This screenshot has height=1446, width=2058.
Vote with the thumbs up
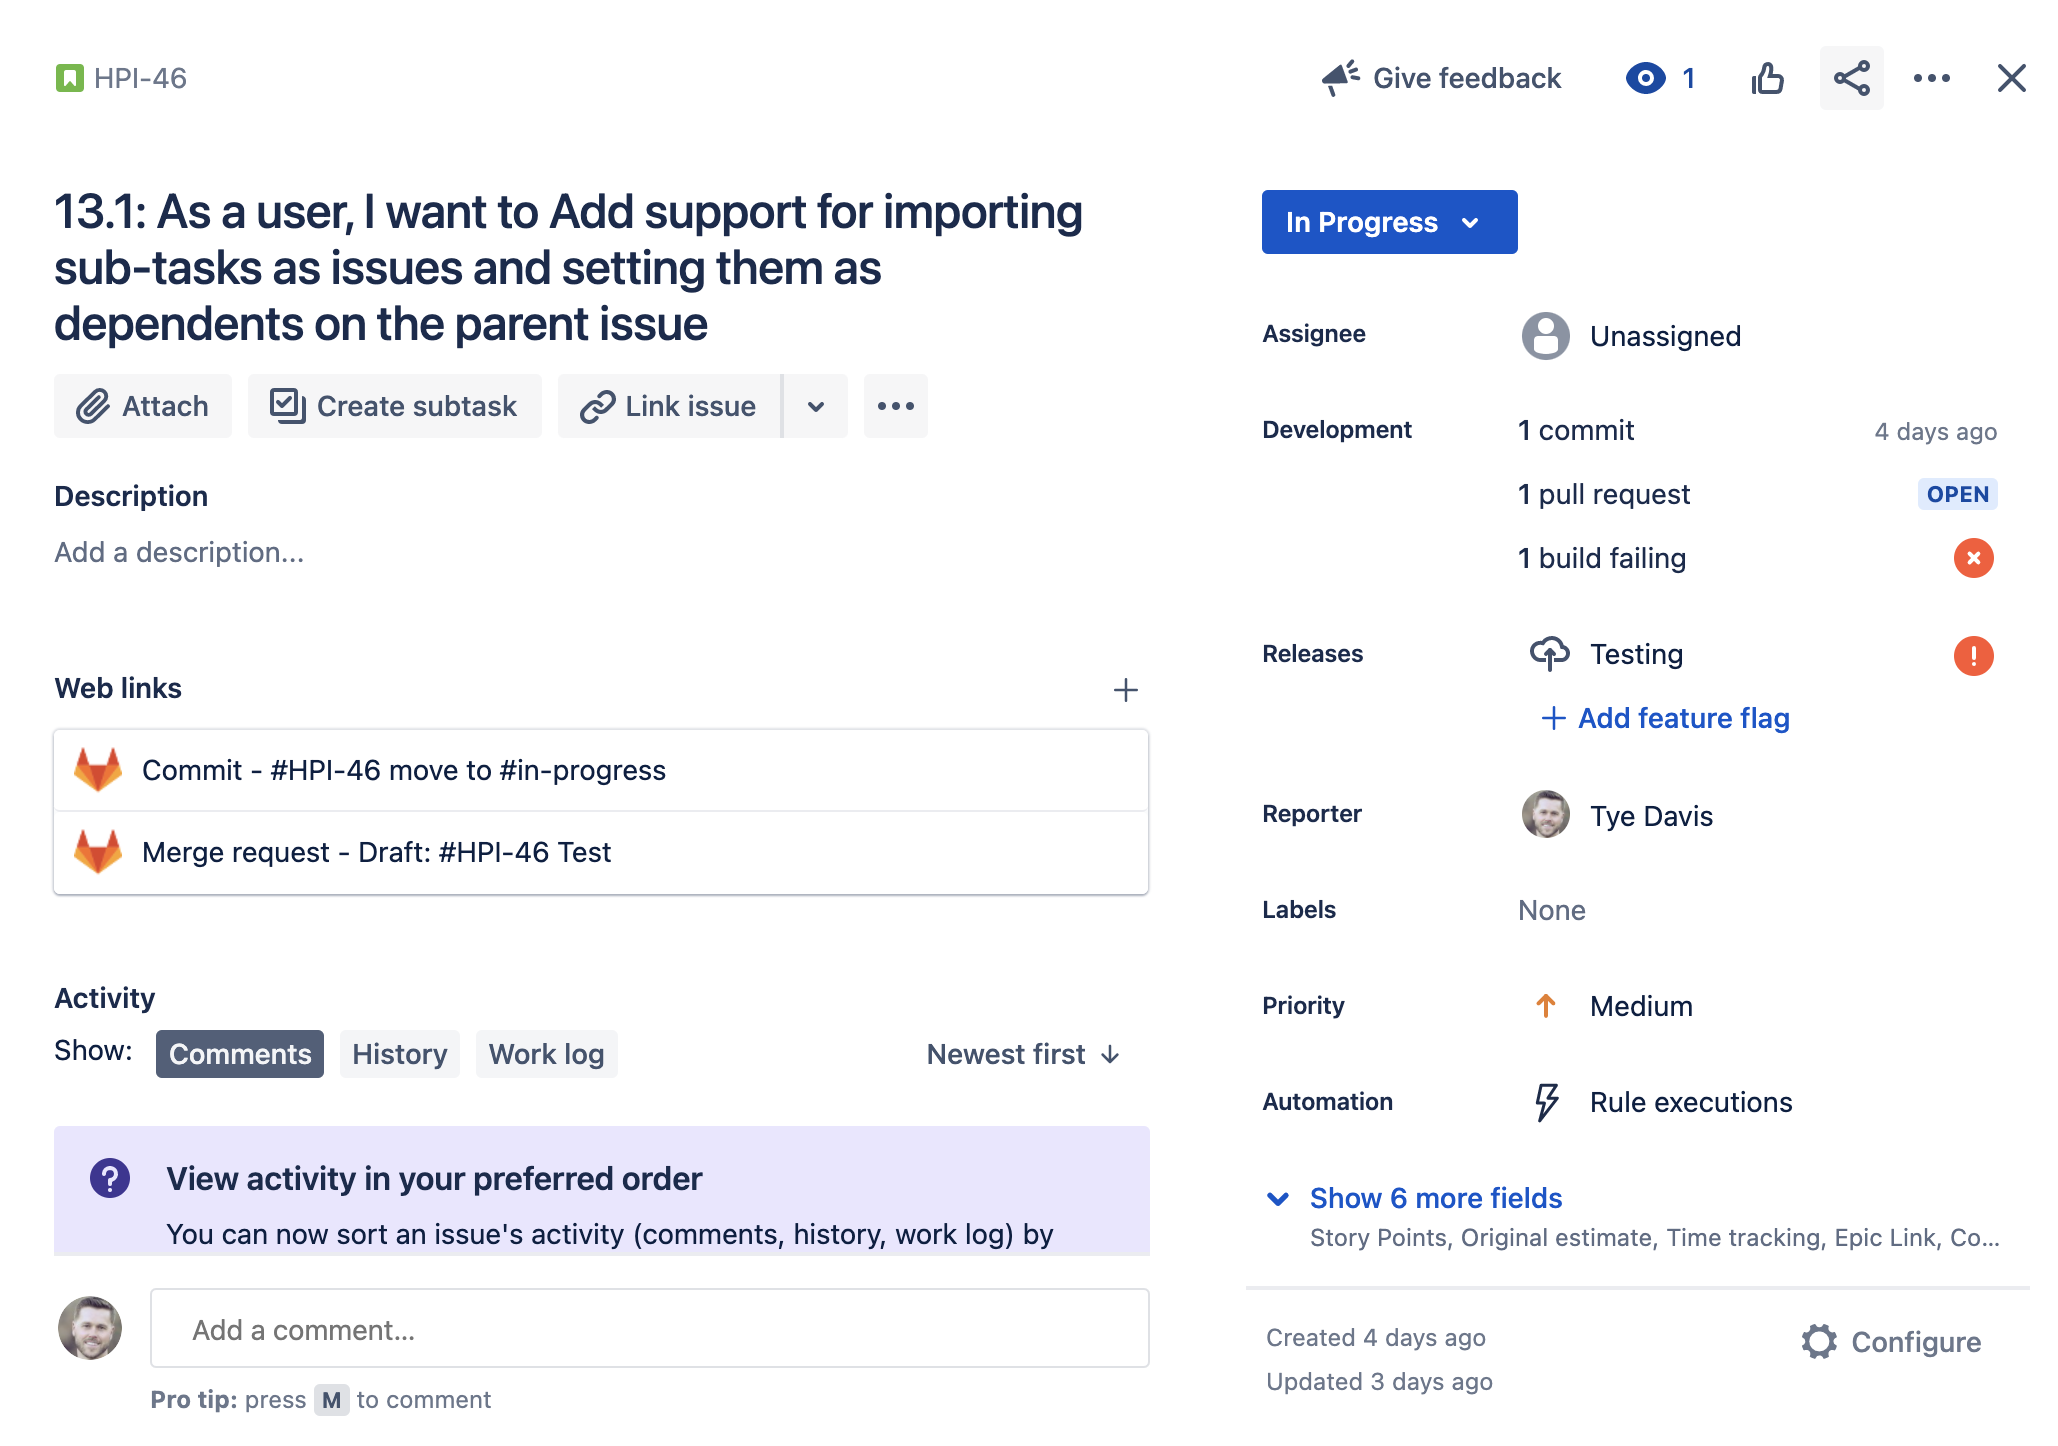[1768, 77]
